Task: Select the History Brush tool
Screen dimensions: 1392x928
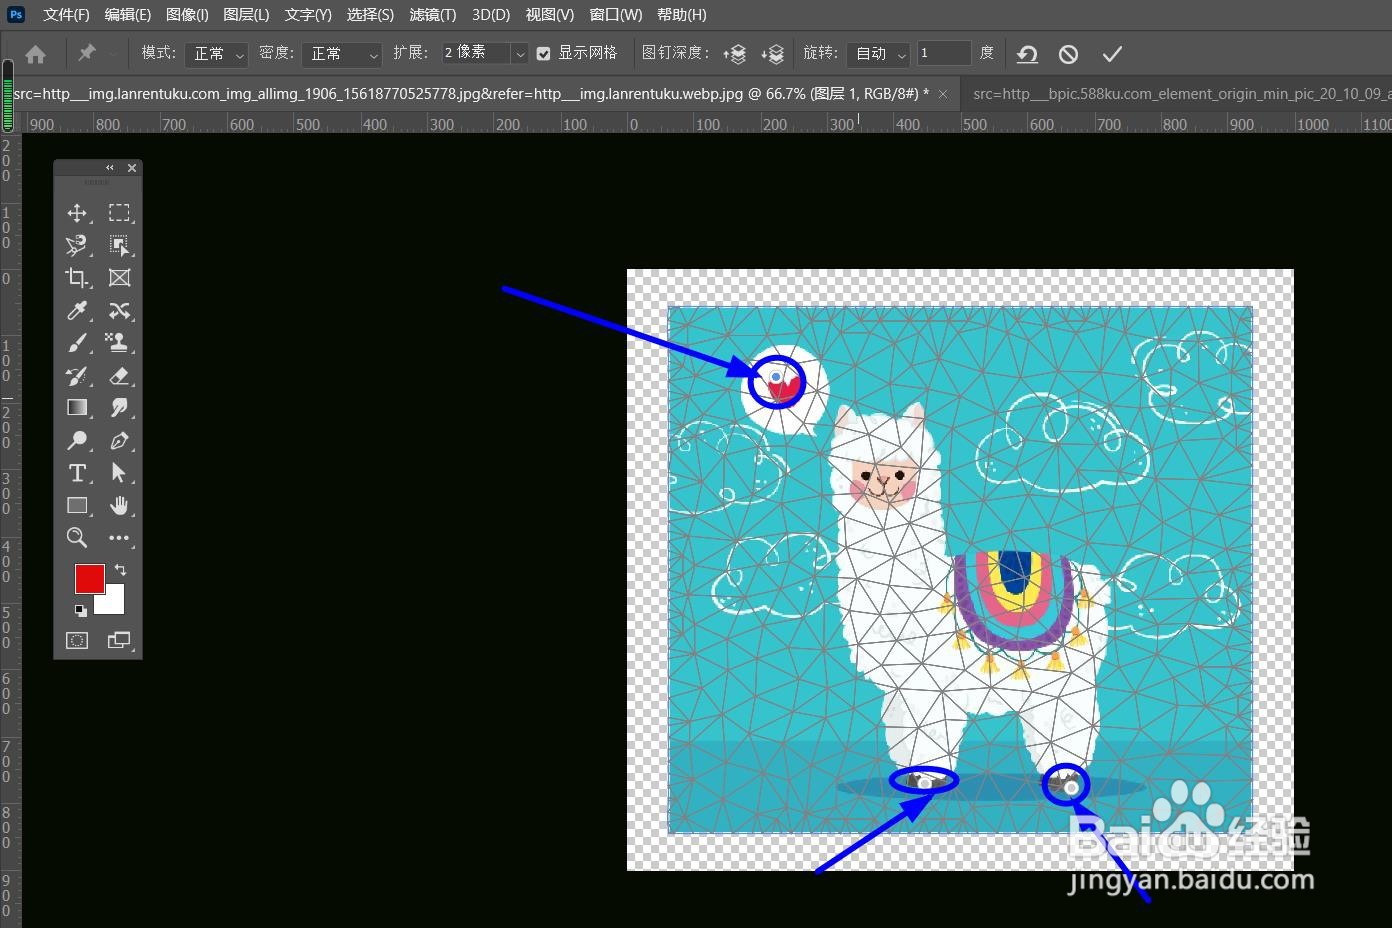Action: pyautogui.click(x=77, y=376)
